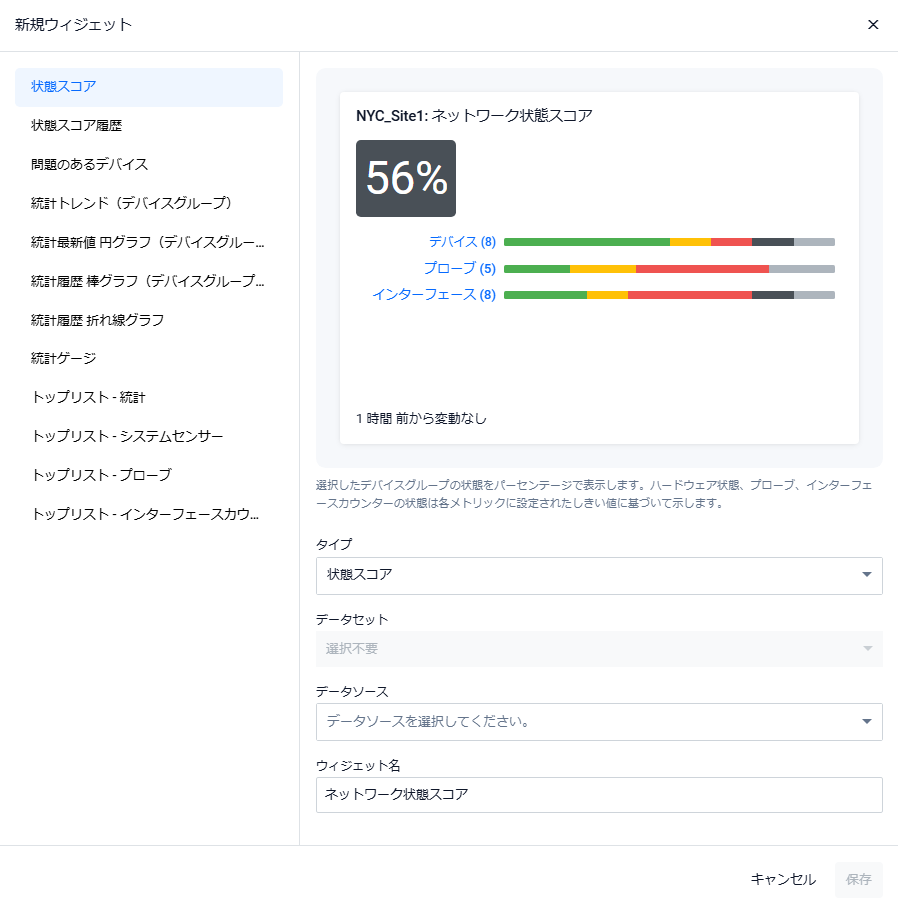Choose トップリスト - プローブ option

tap(149, 475)
